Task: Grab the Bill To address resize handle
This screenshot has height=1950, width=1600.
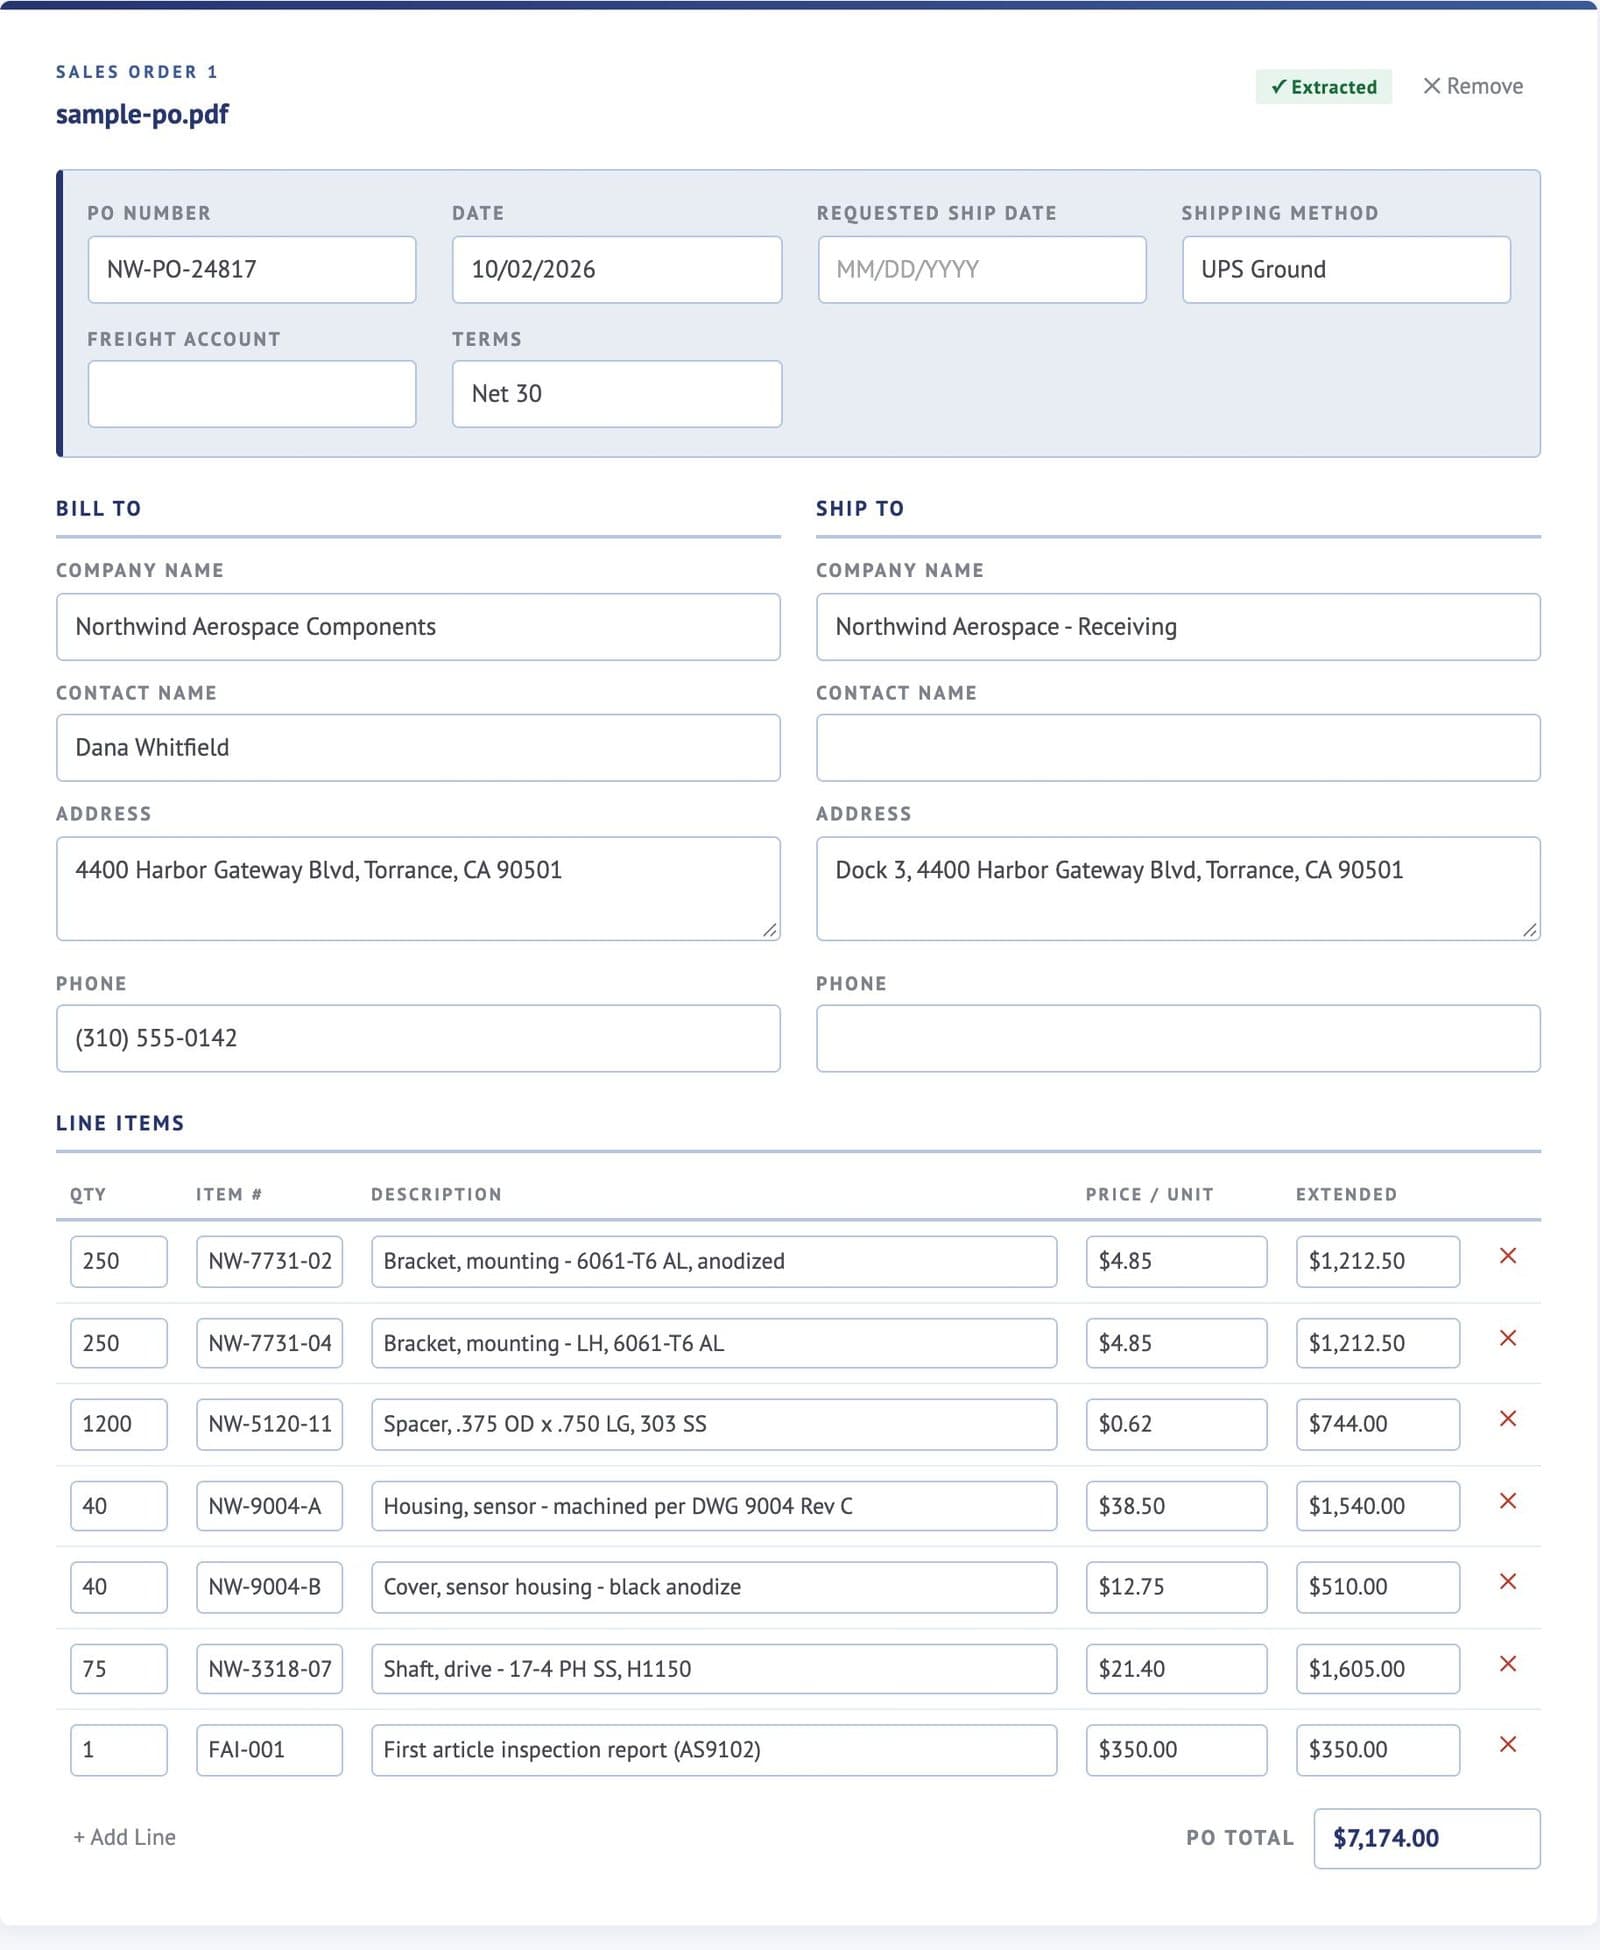Action: pos(770,930)
